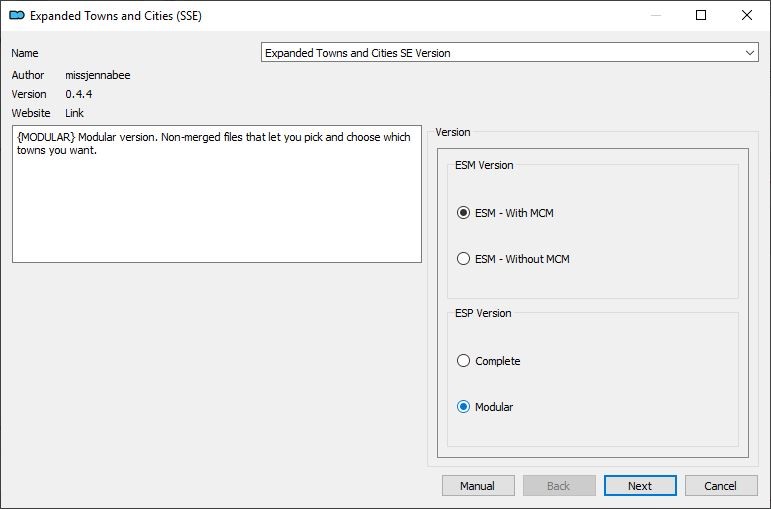771x509 pixels.
Task: Minimize the Expanded Towns and Cities window
Action: pyautogui.click(x=655, y=15)
